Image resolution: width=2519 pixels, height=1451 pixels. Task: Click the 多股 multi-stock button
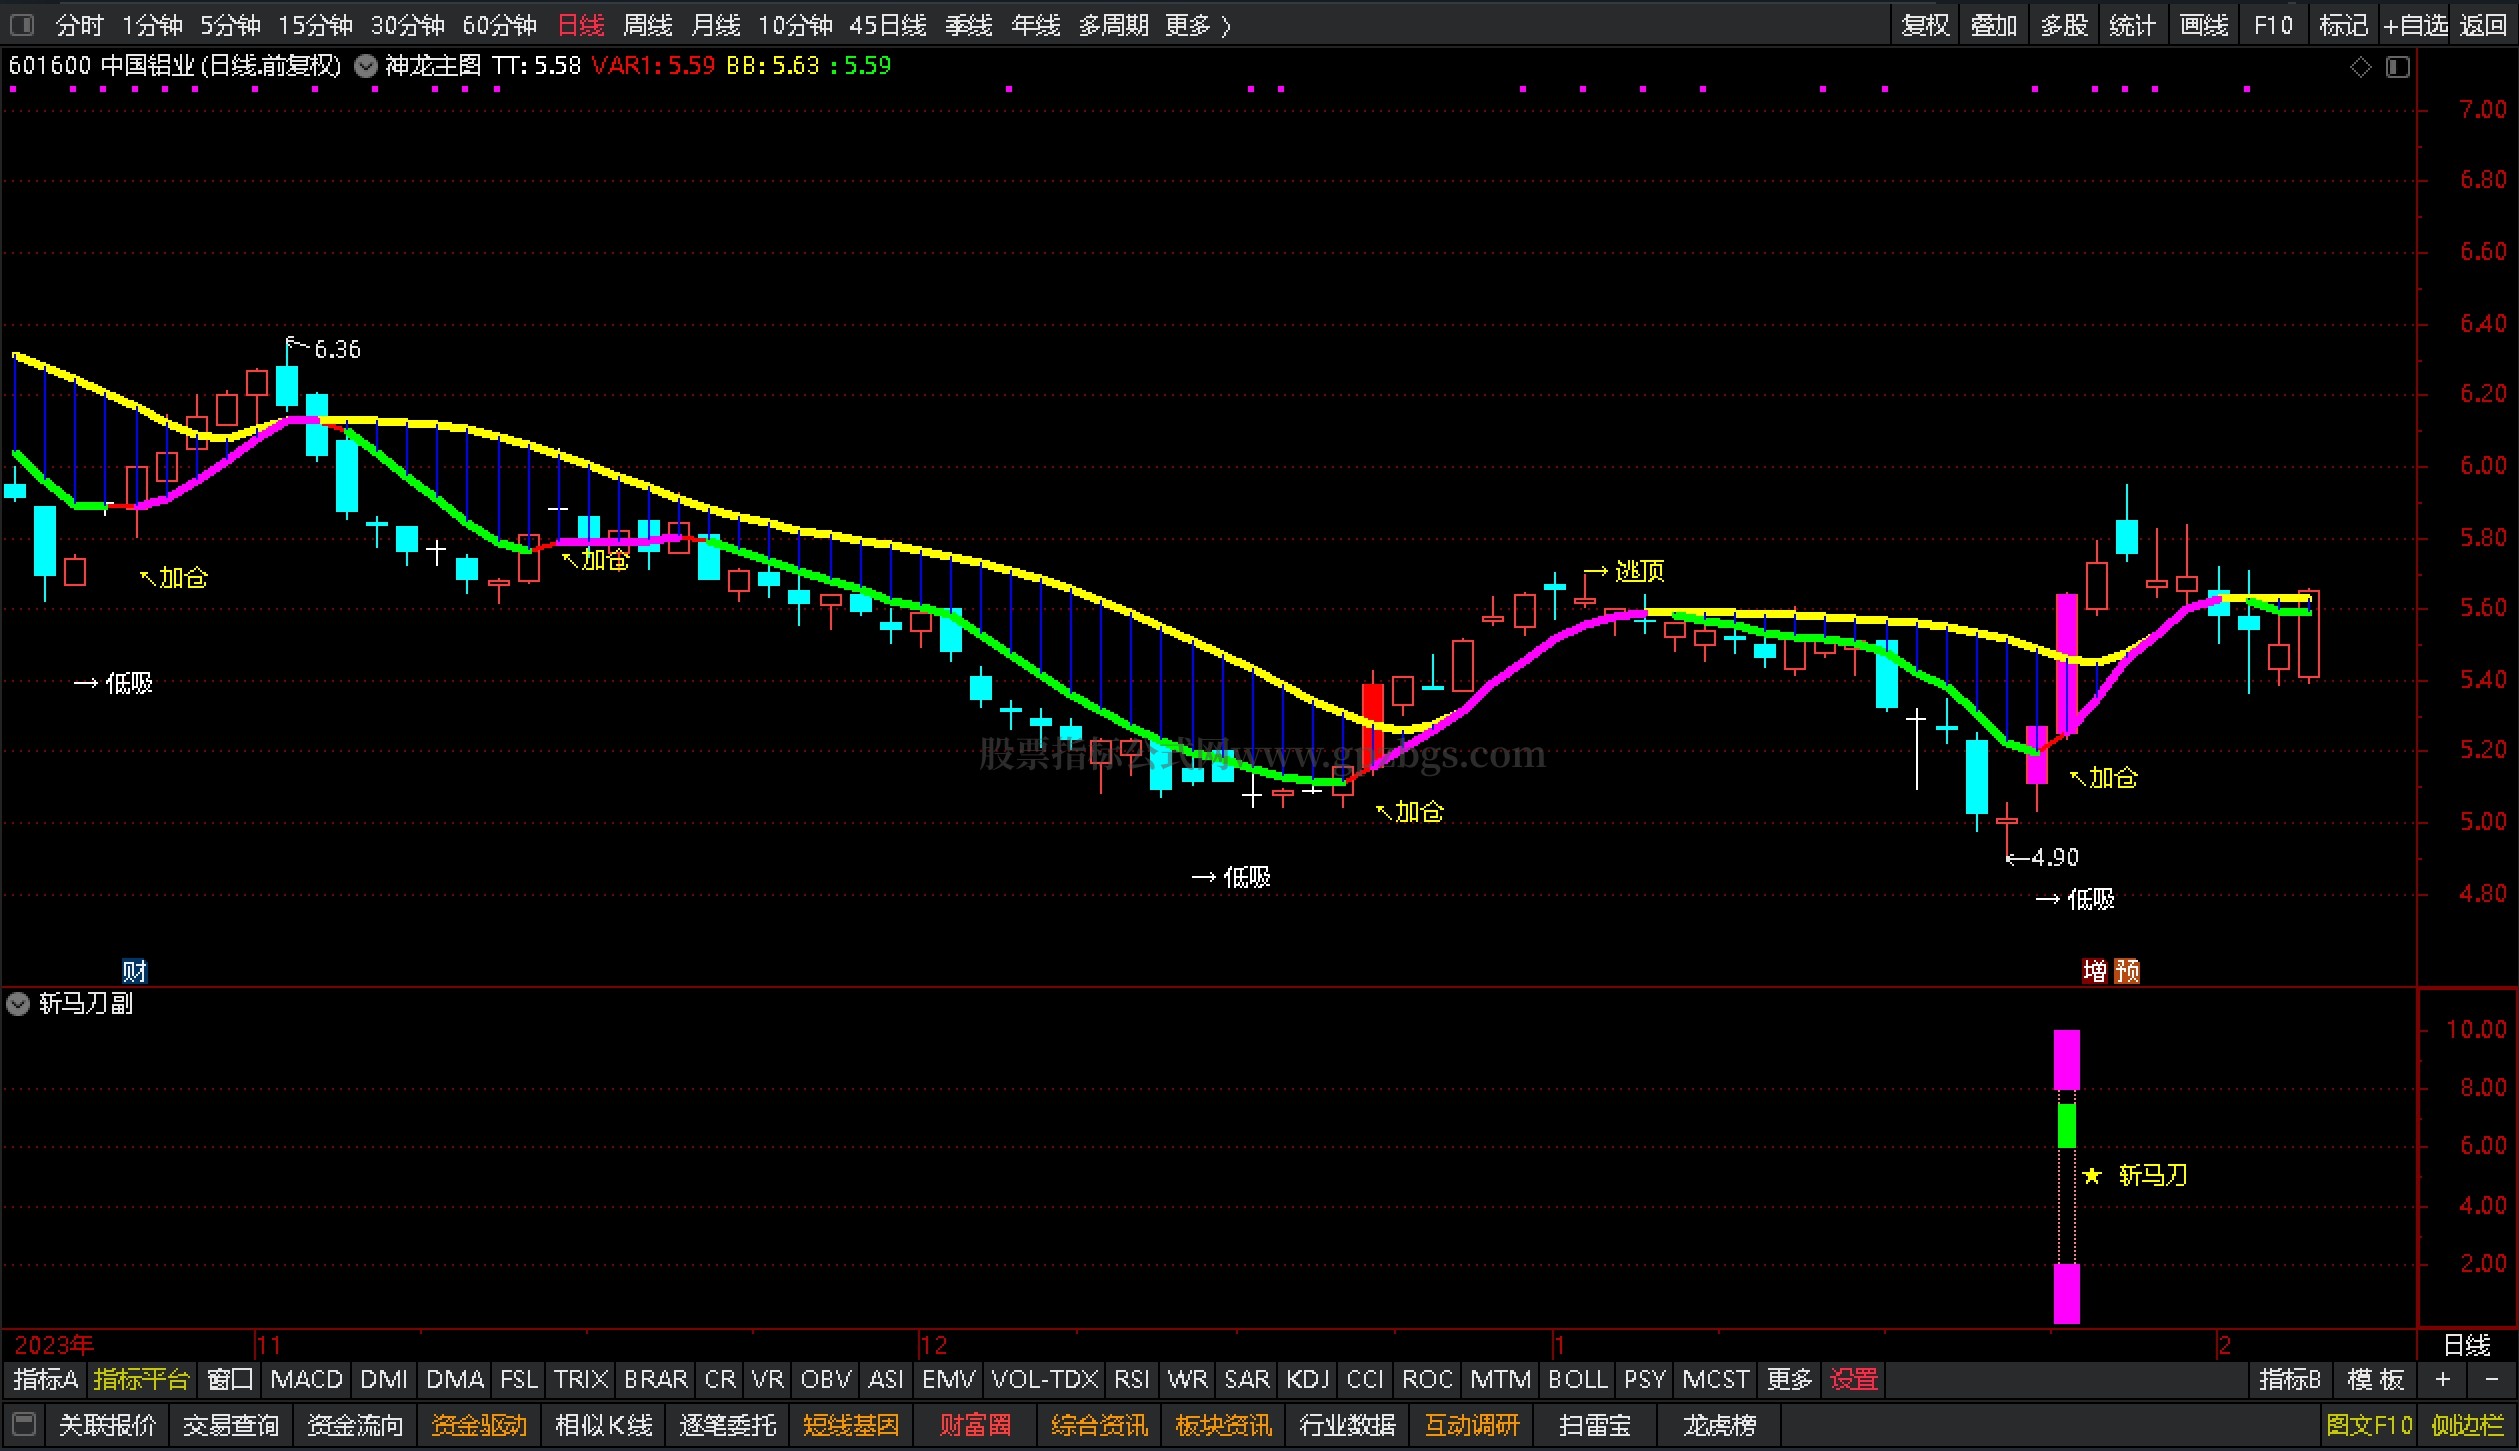(x=2064, y=25)
